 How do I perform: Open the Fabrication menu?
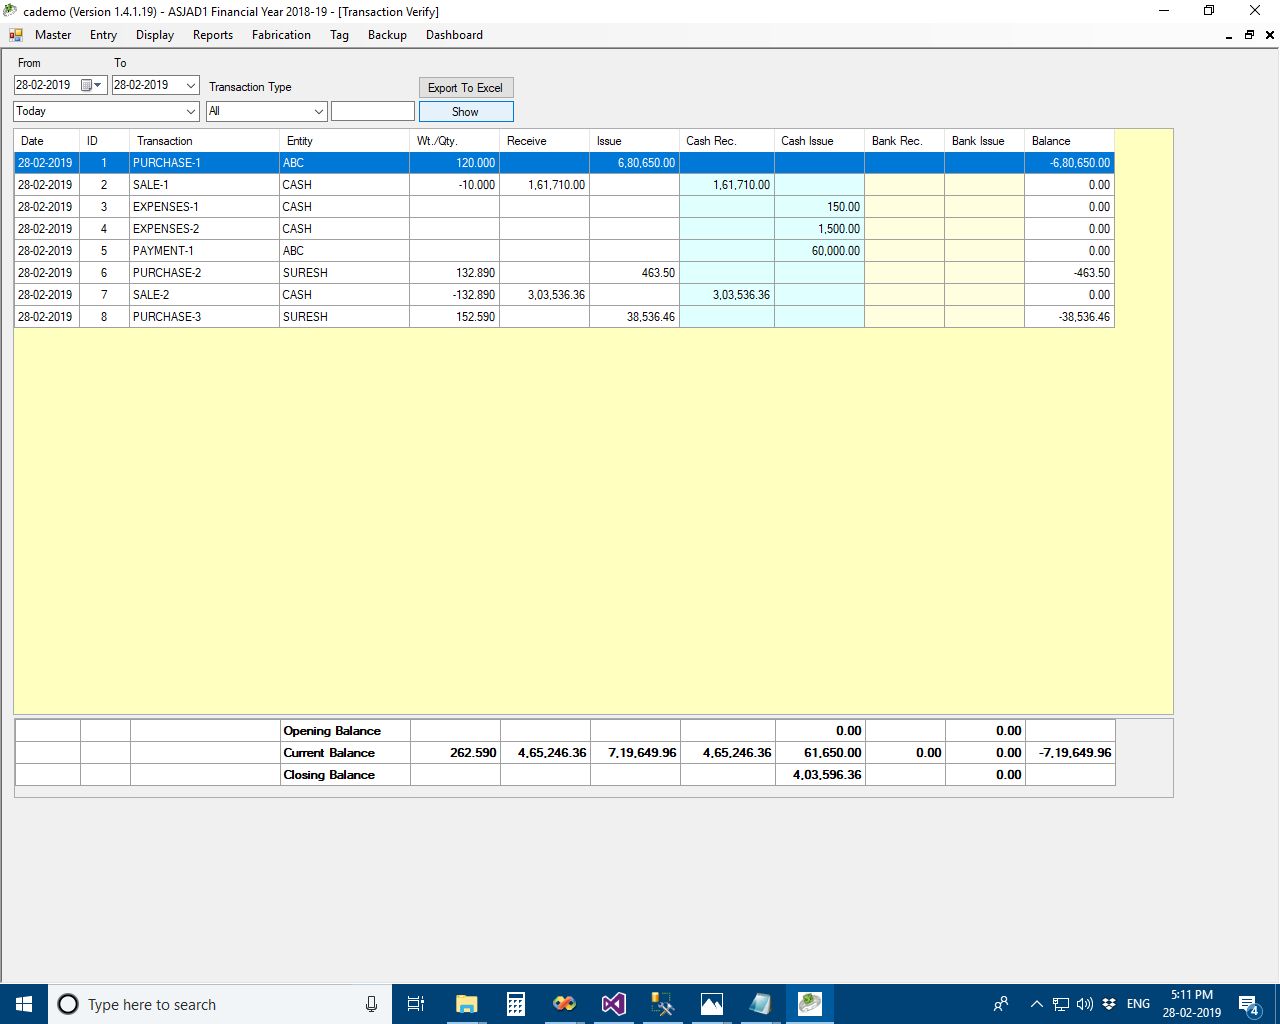pyautogui.click(x=281, y=35)
